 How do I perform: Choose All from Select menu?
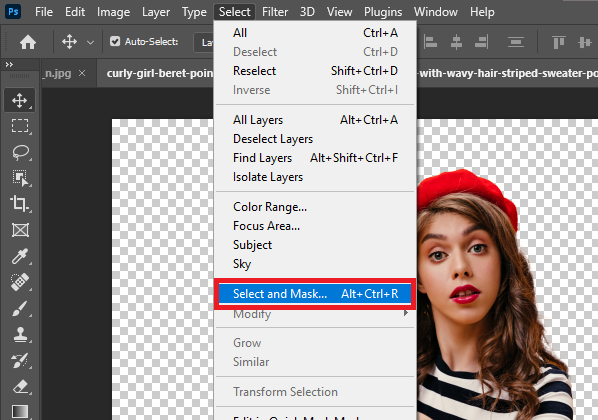315,33
